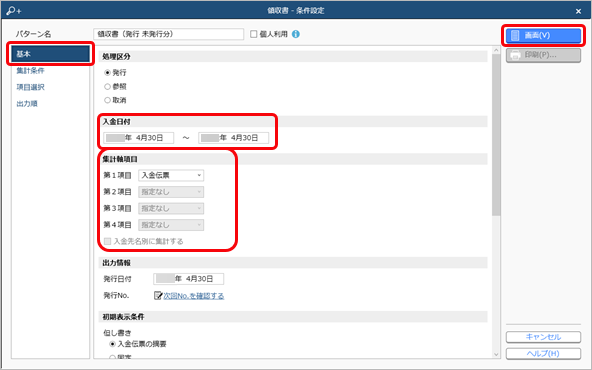This screenshot has width=592, height=370.
Task: Select the 取消 radio button
Action: [x=108, y=100]
